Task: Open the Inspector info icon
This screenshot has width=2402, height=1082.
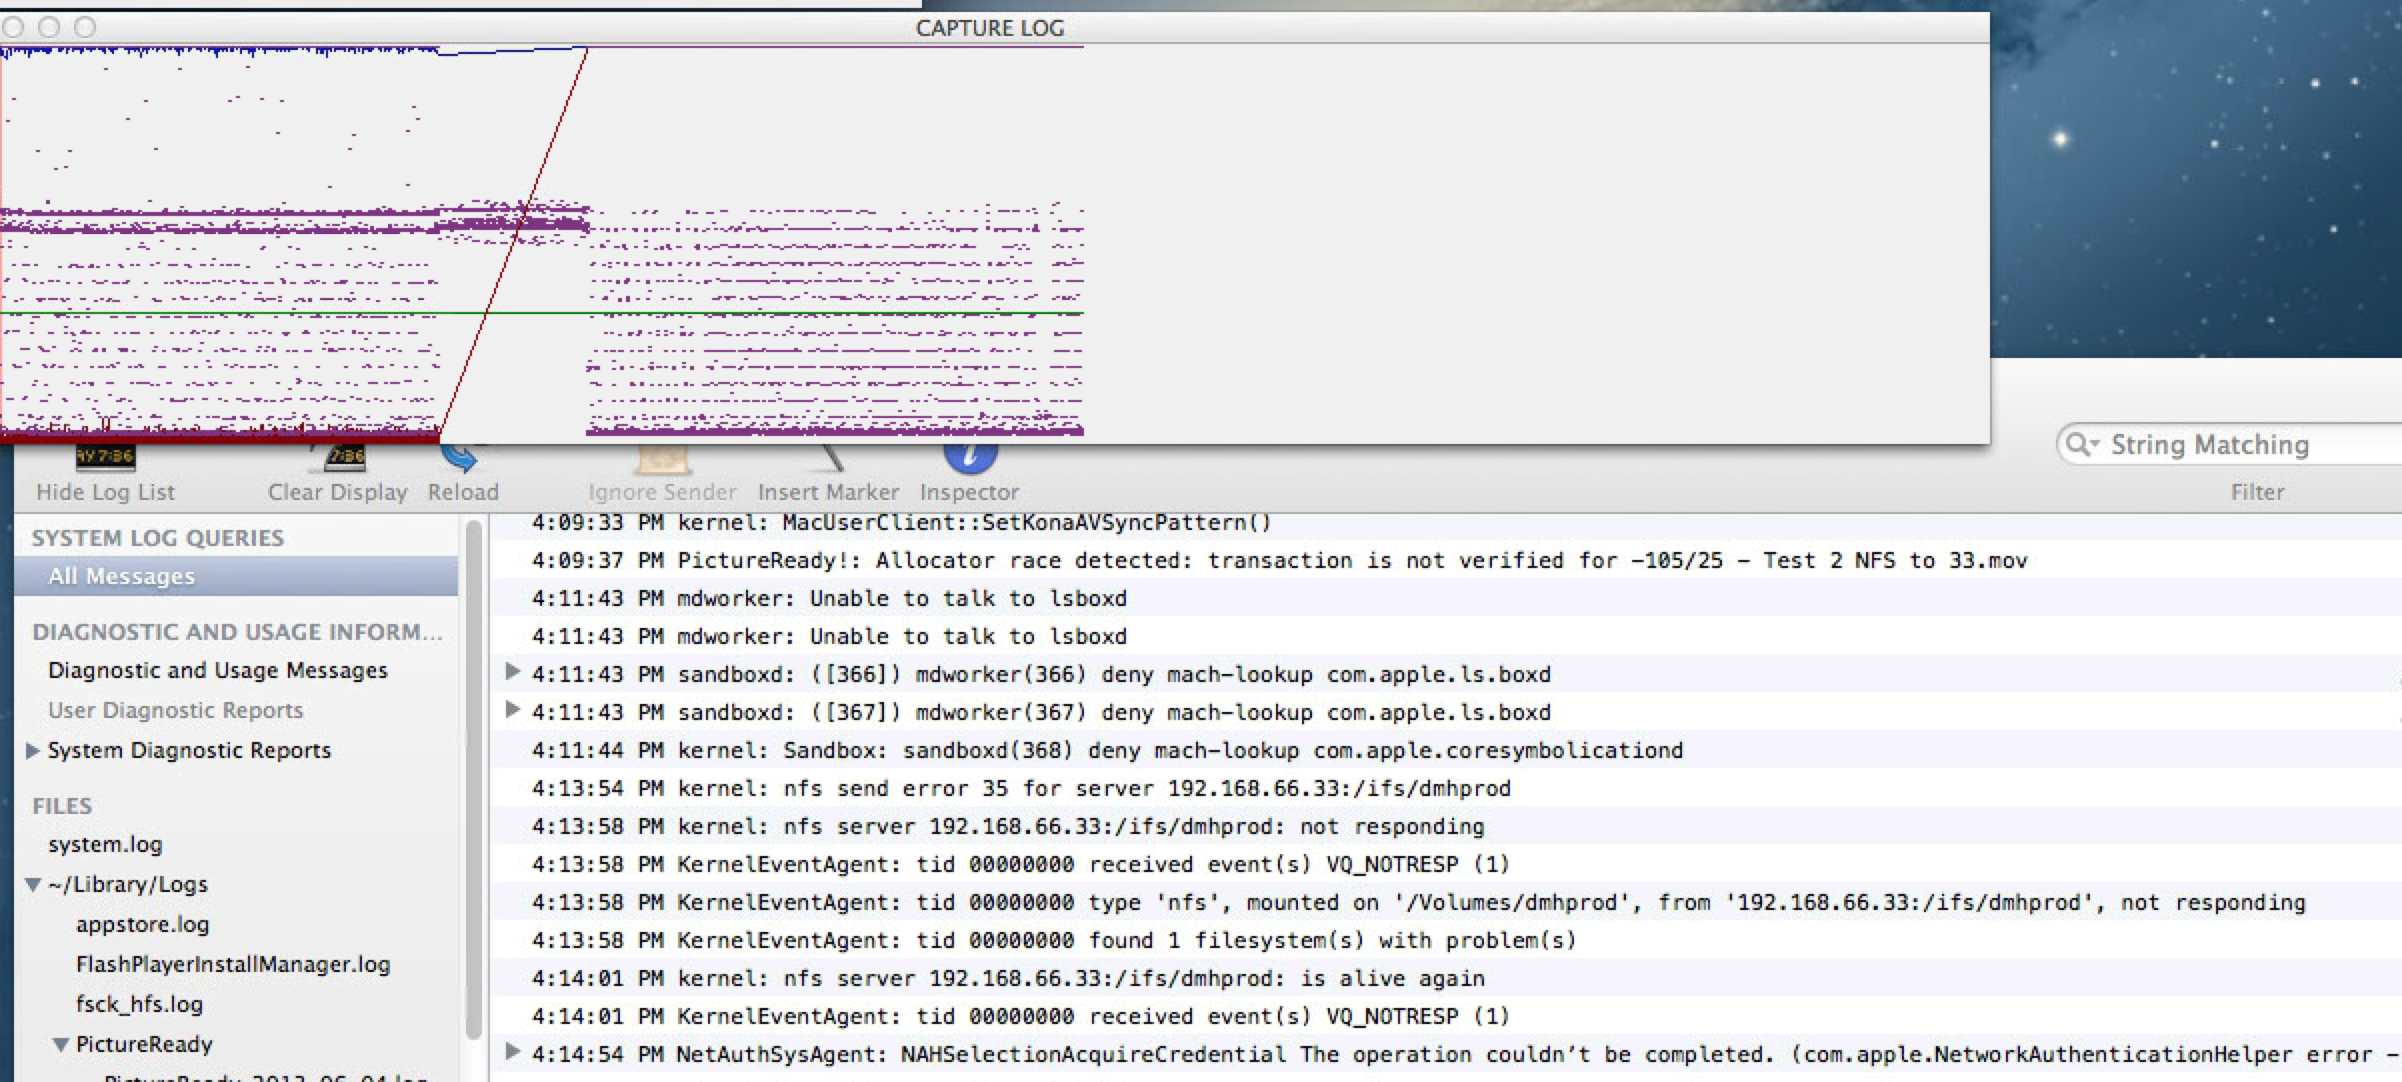Action: click(x=969, y=457)
